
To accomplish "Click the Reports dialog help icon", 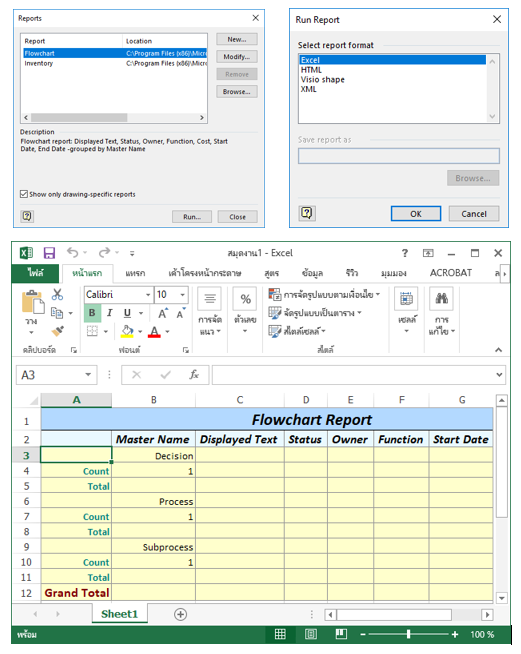I will coord(27,216).
